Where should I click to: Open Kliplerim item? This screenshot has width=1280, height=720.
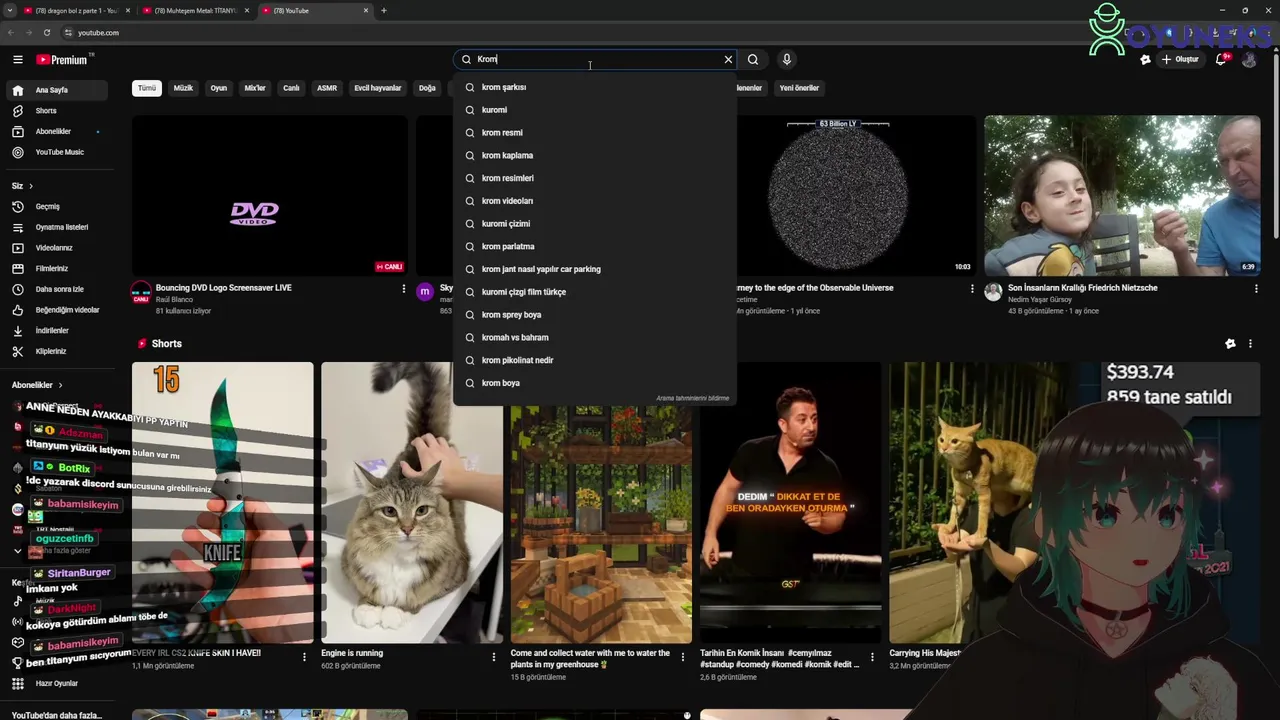pyautogui.click(x=56, y=351)
